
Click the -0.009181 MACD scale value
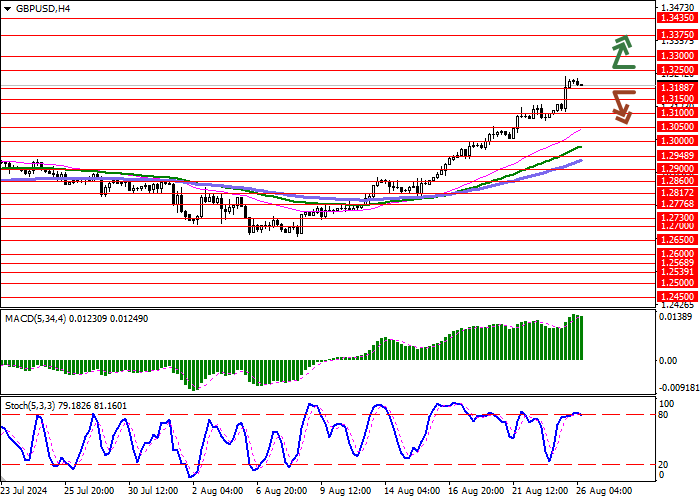pos(679,388)
